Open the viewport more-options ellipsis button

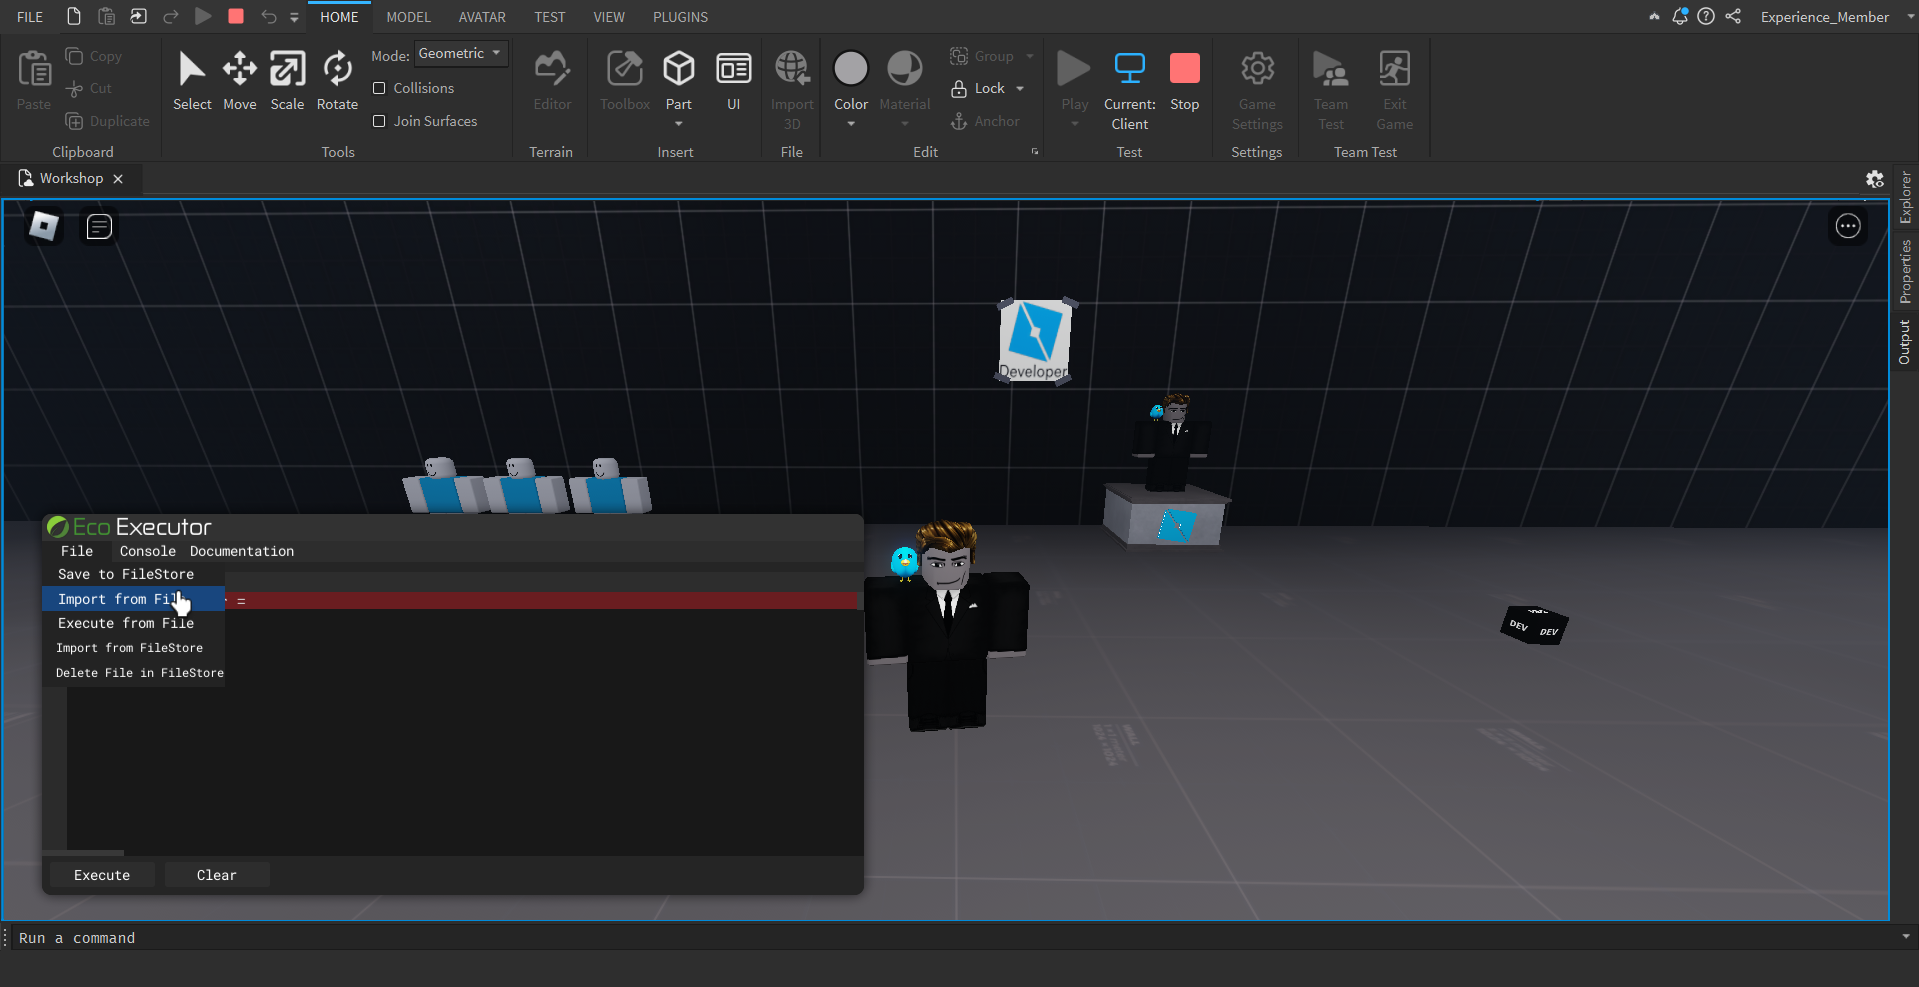coord(1848,226)
